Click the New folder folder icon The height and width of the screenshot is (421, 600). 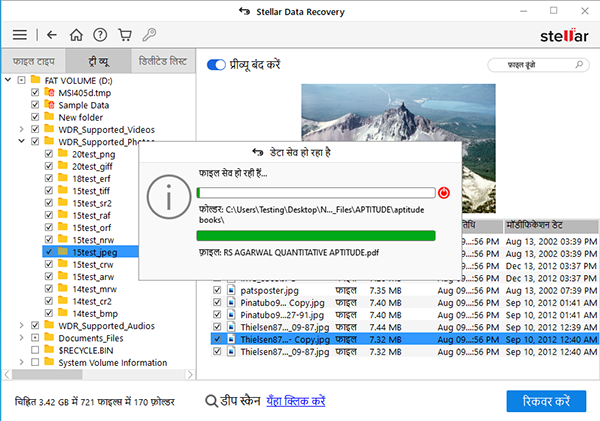pos(49,116)
